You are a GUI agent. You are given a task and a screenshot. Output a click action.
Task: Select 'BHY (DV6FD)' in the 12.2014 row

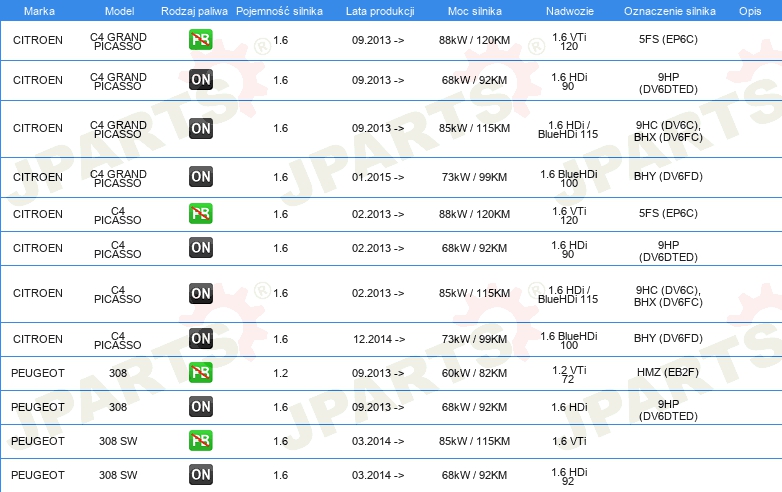pyautogui.click(x=668, y=338)
